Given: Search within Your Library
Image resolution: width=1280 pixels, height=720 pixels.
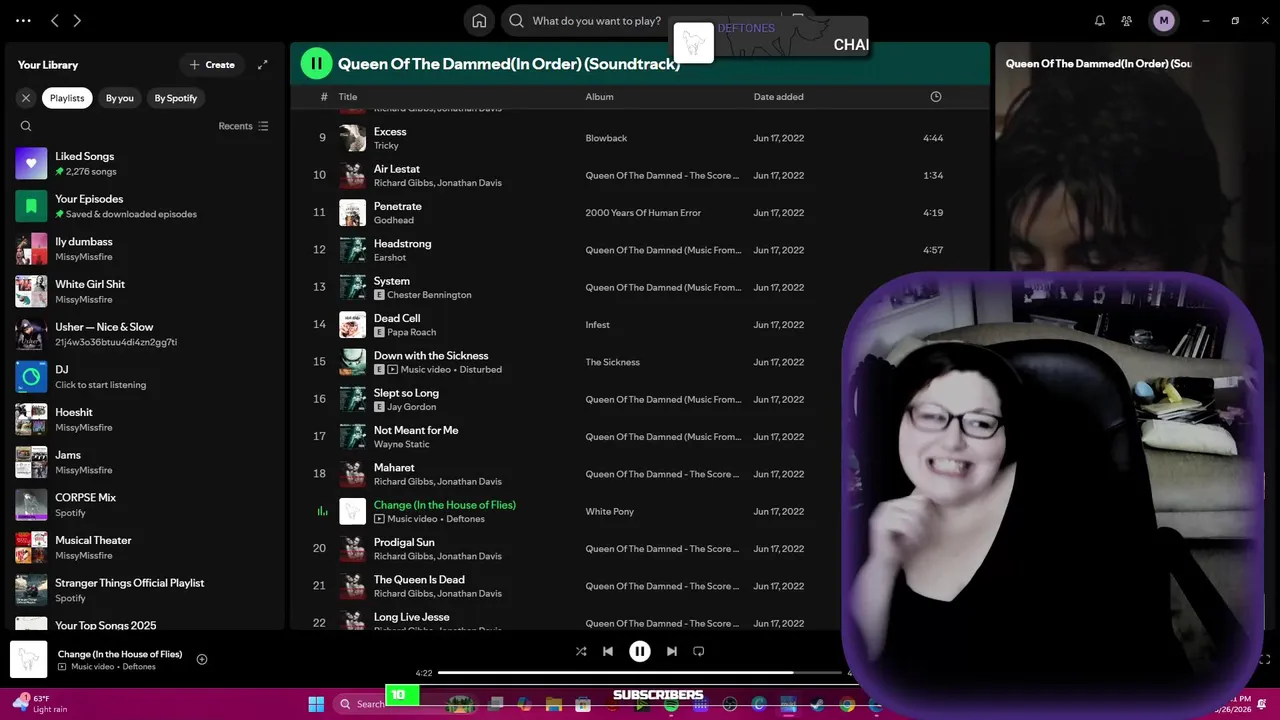Looking at the screenshot, I should [x=26, y=126].
